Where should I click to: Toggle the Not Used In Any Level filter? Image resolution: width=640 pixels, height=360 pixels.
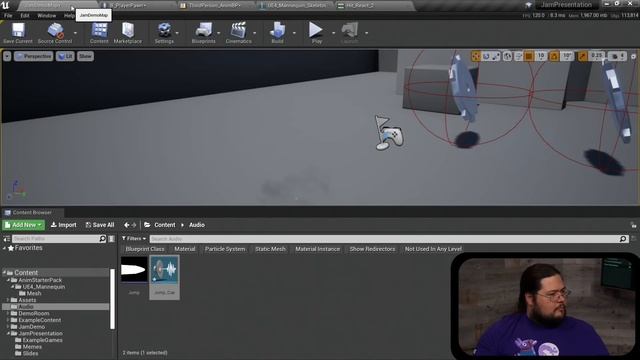coord(433,249)
